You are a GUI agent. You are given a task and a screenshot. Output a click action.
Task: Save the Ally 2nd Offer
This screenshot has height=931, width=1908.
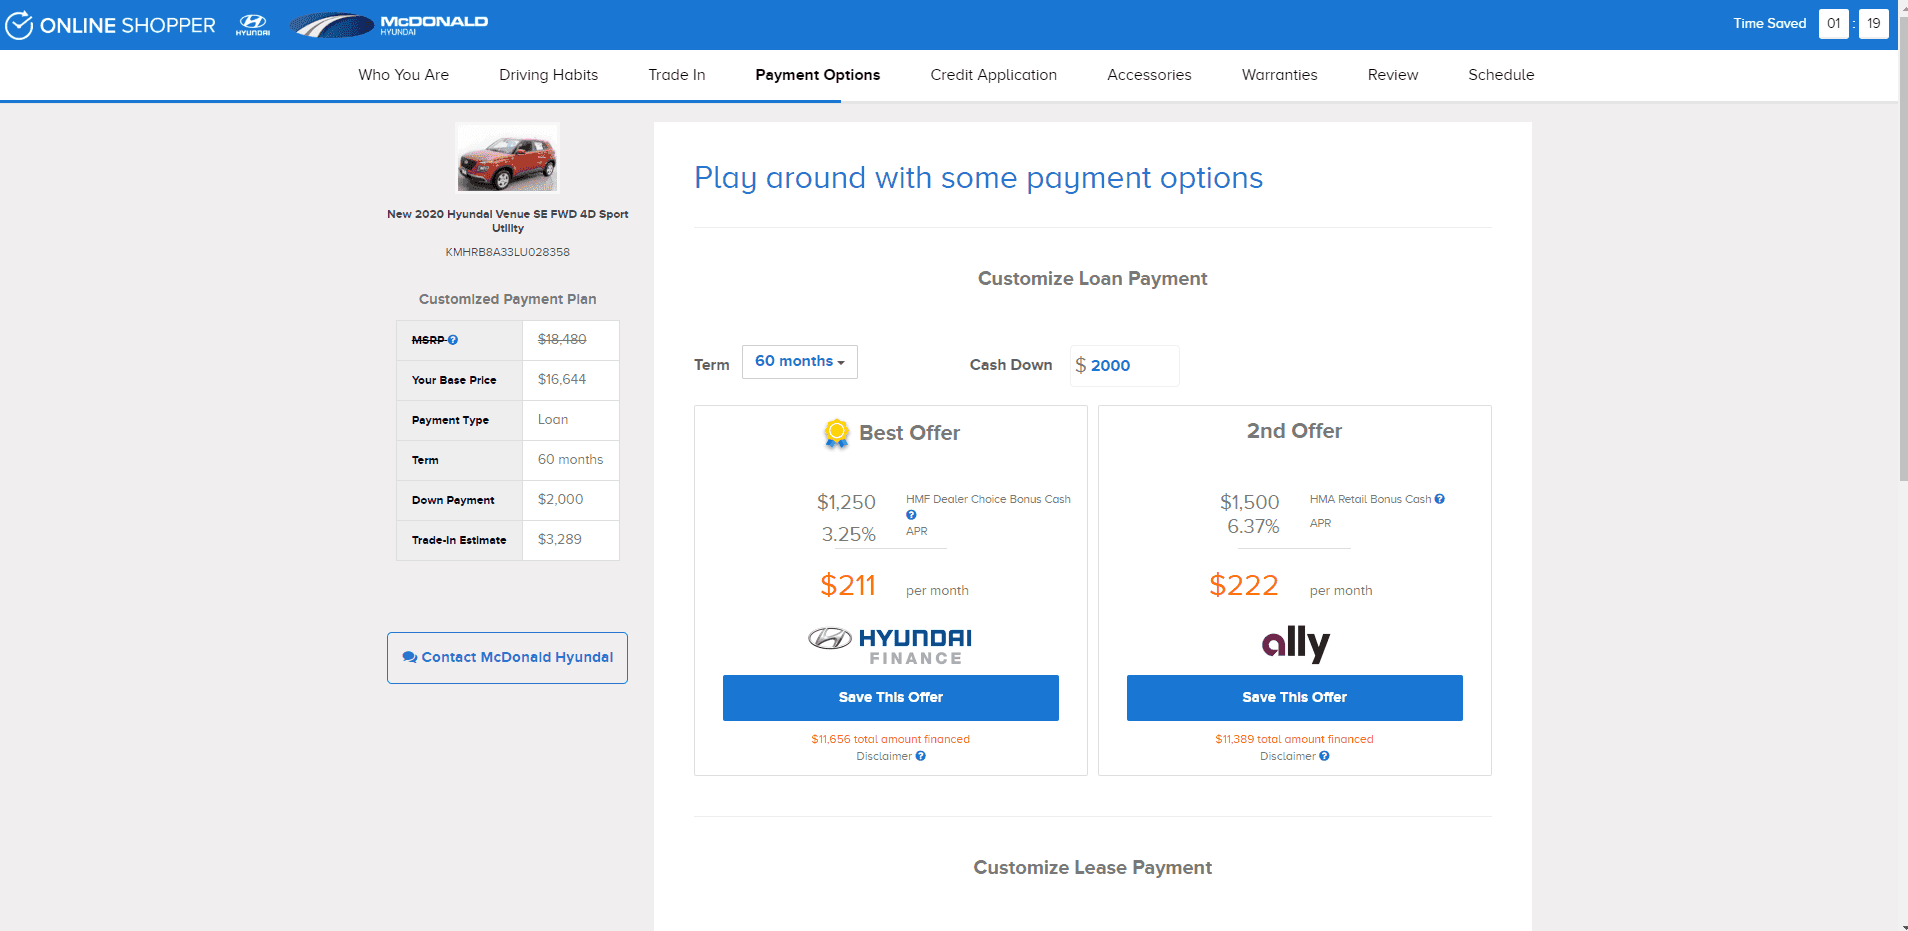[x=1295, y=698]
